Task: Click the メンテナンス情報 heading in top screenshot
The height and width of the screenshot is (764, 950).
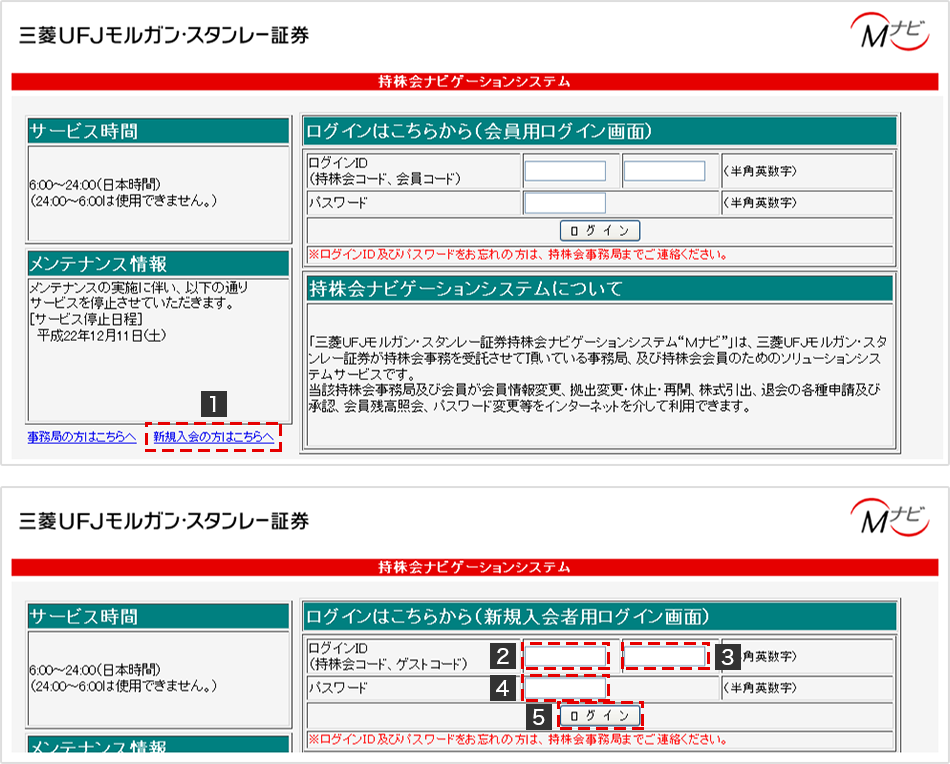Action: pos(159,264)
